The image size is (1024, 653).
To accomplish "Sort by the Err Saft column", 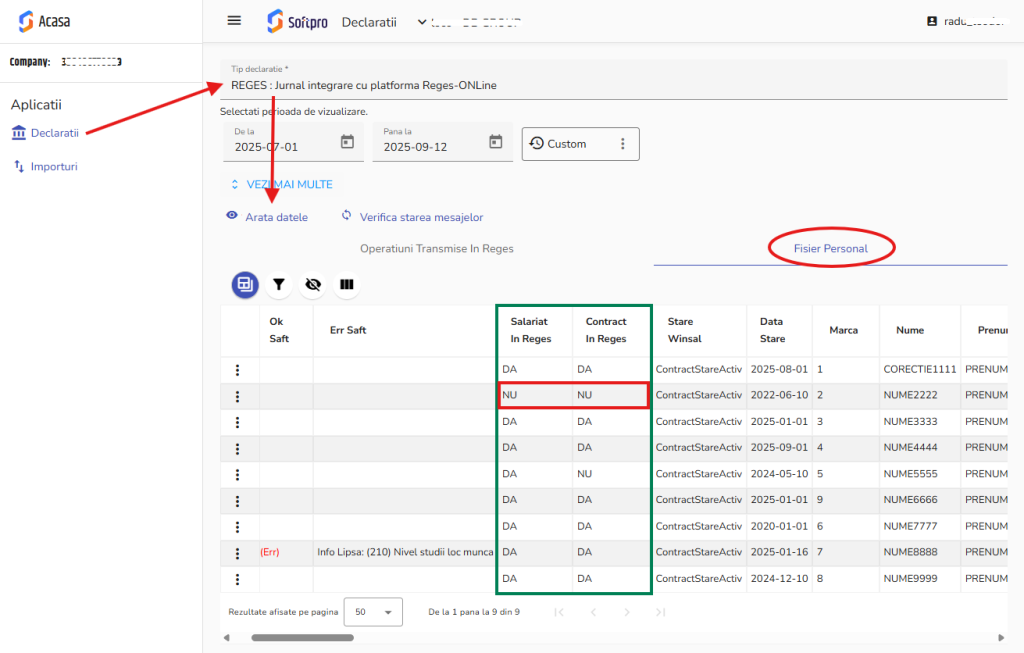I will pyautogui.click(x=348, y=330).
